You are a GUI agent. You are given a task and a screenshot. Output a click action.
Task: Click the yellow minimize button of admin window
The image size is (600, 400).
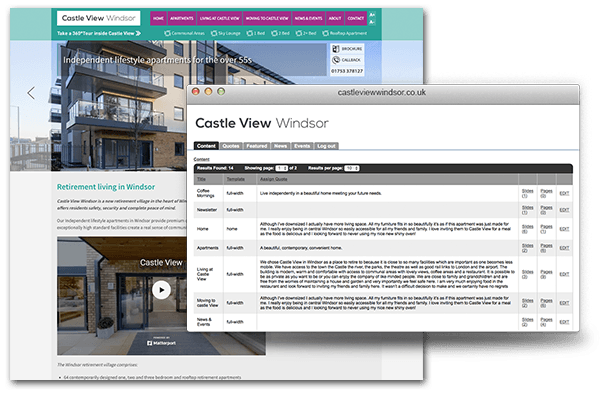pyautogui.click(x=208, y=91)
